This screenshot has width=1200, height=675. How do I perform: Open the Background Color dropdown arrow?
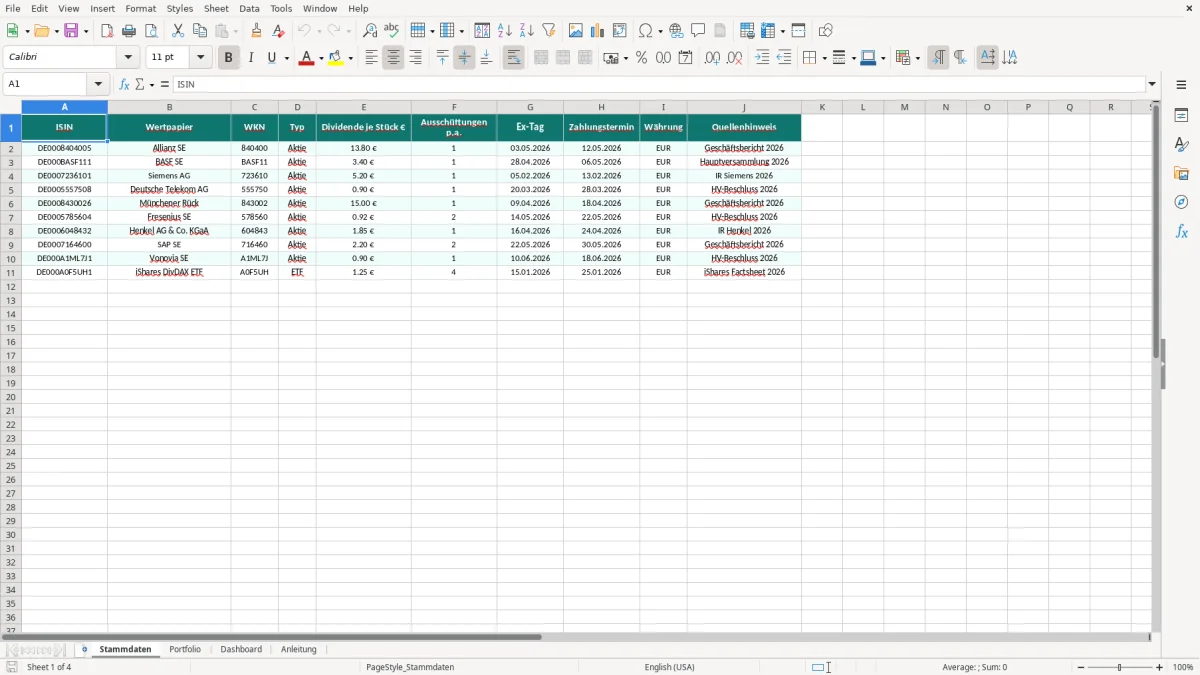tap(350, 58)
